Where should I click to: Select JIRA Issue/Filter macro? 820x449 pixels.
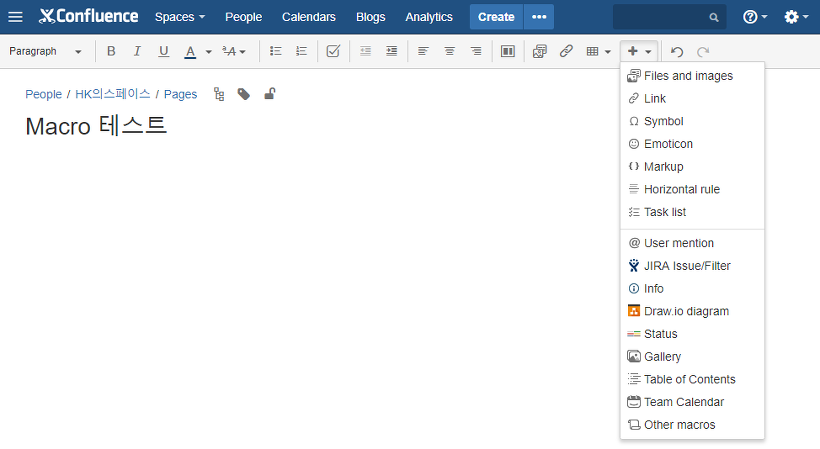pyautogui.click(x=692, y=266)
